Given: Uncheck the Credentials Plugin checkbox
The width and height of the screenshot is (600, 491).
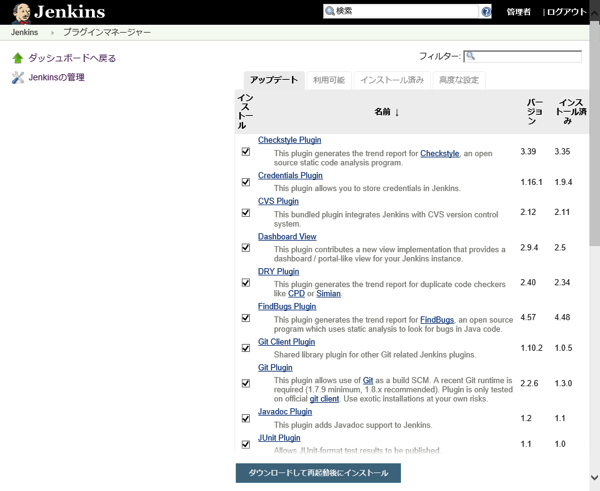Looking at the screenshot, I should [246, 182].
